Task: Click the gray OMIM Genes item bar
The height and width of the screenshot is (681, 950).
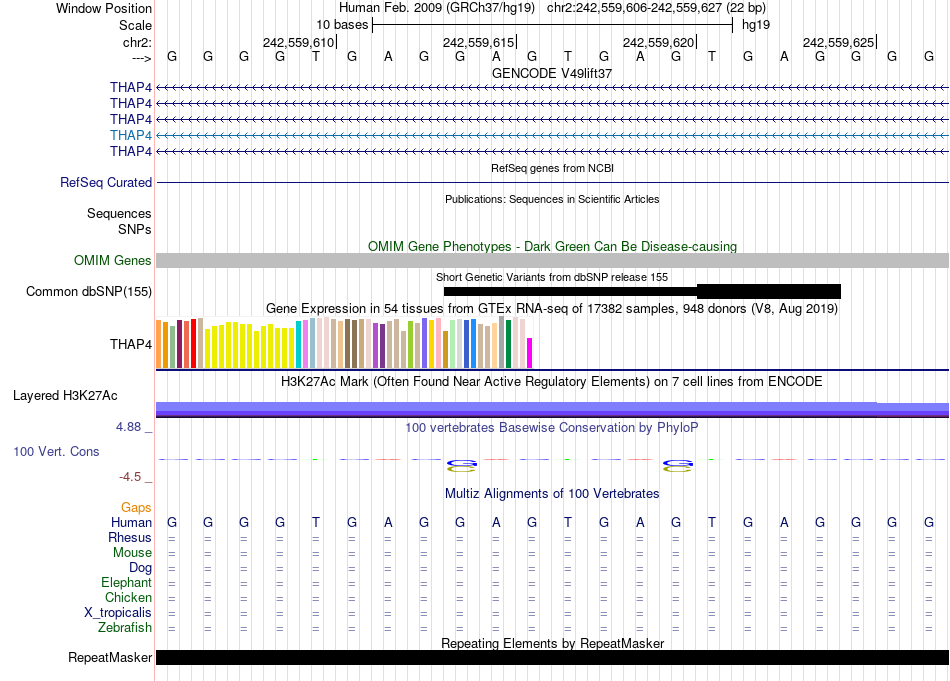Action: point(552,261)
